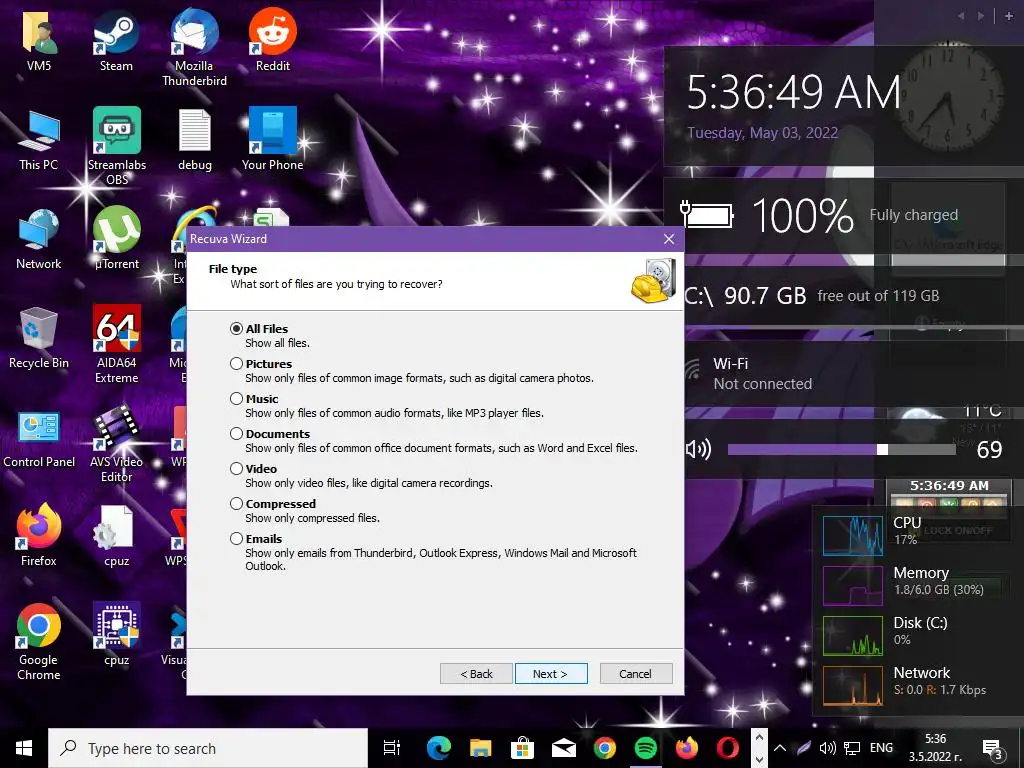Open the Reddit desktop shortcut

click(x=273, y=40)
